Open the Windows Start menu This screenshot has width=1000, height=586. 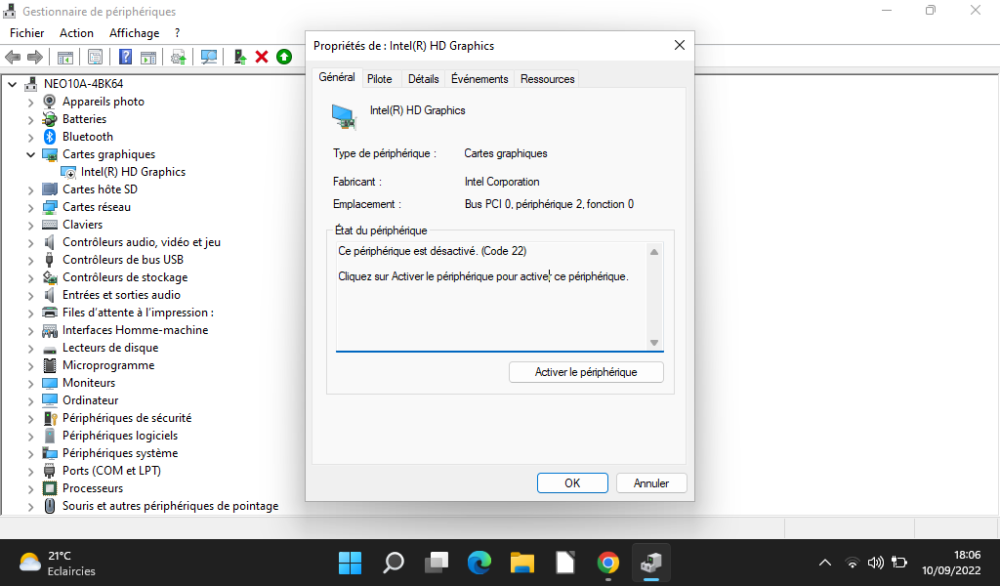pyautogui.click(x=349, y=563)
